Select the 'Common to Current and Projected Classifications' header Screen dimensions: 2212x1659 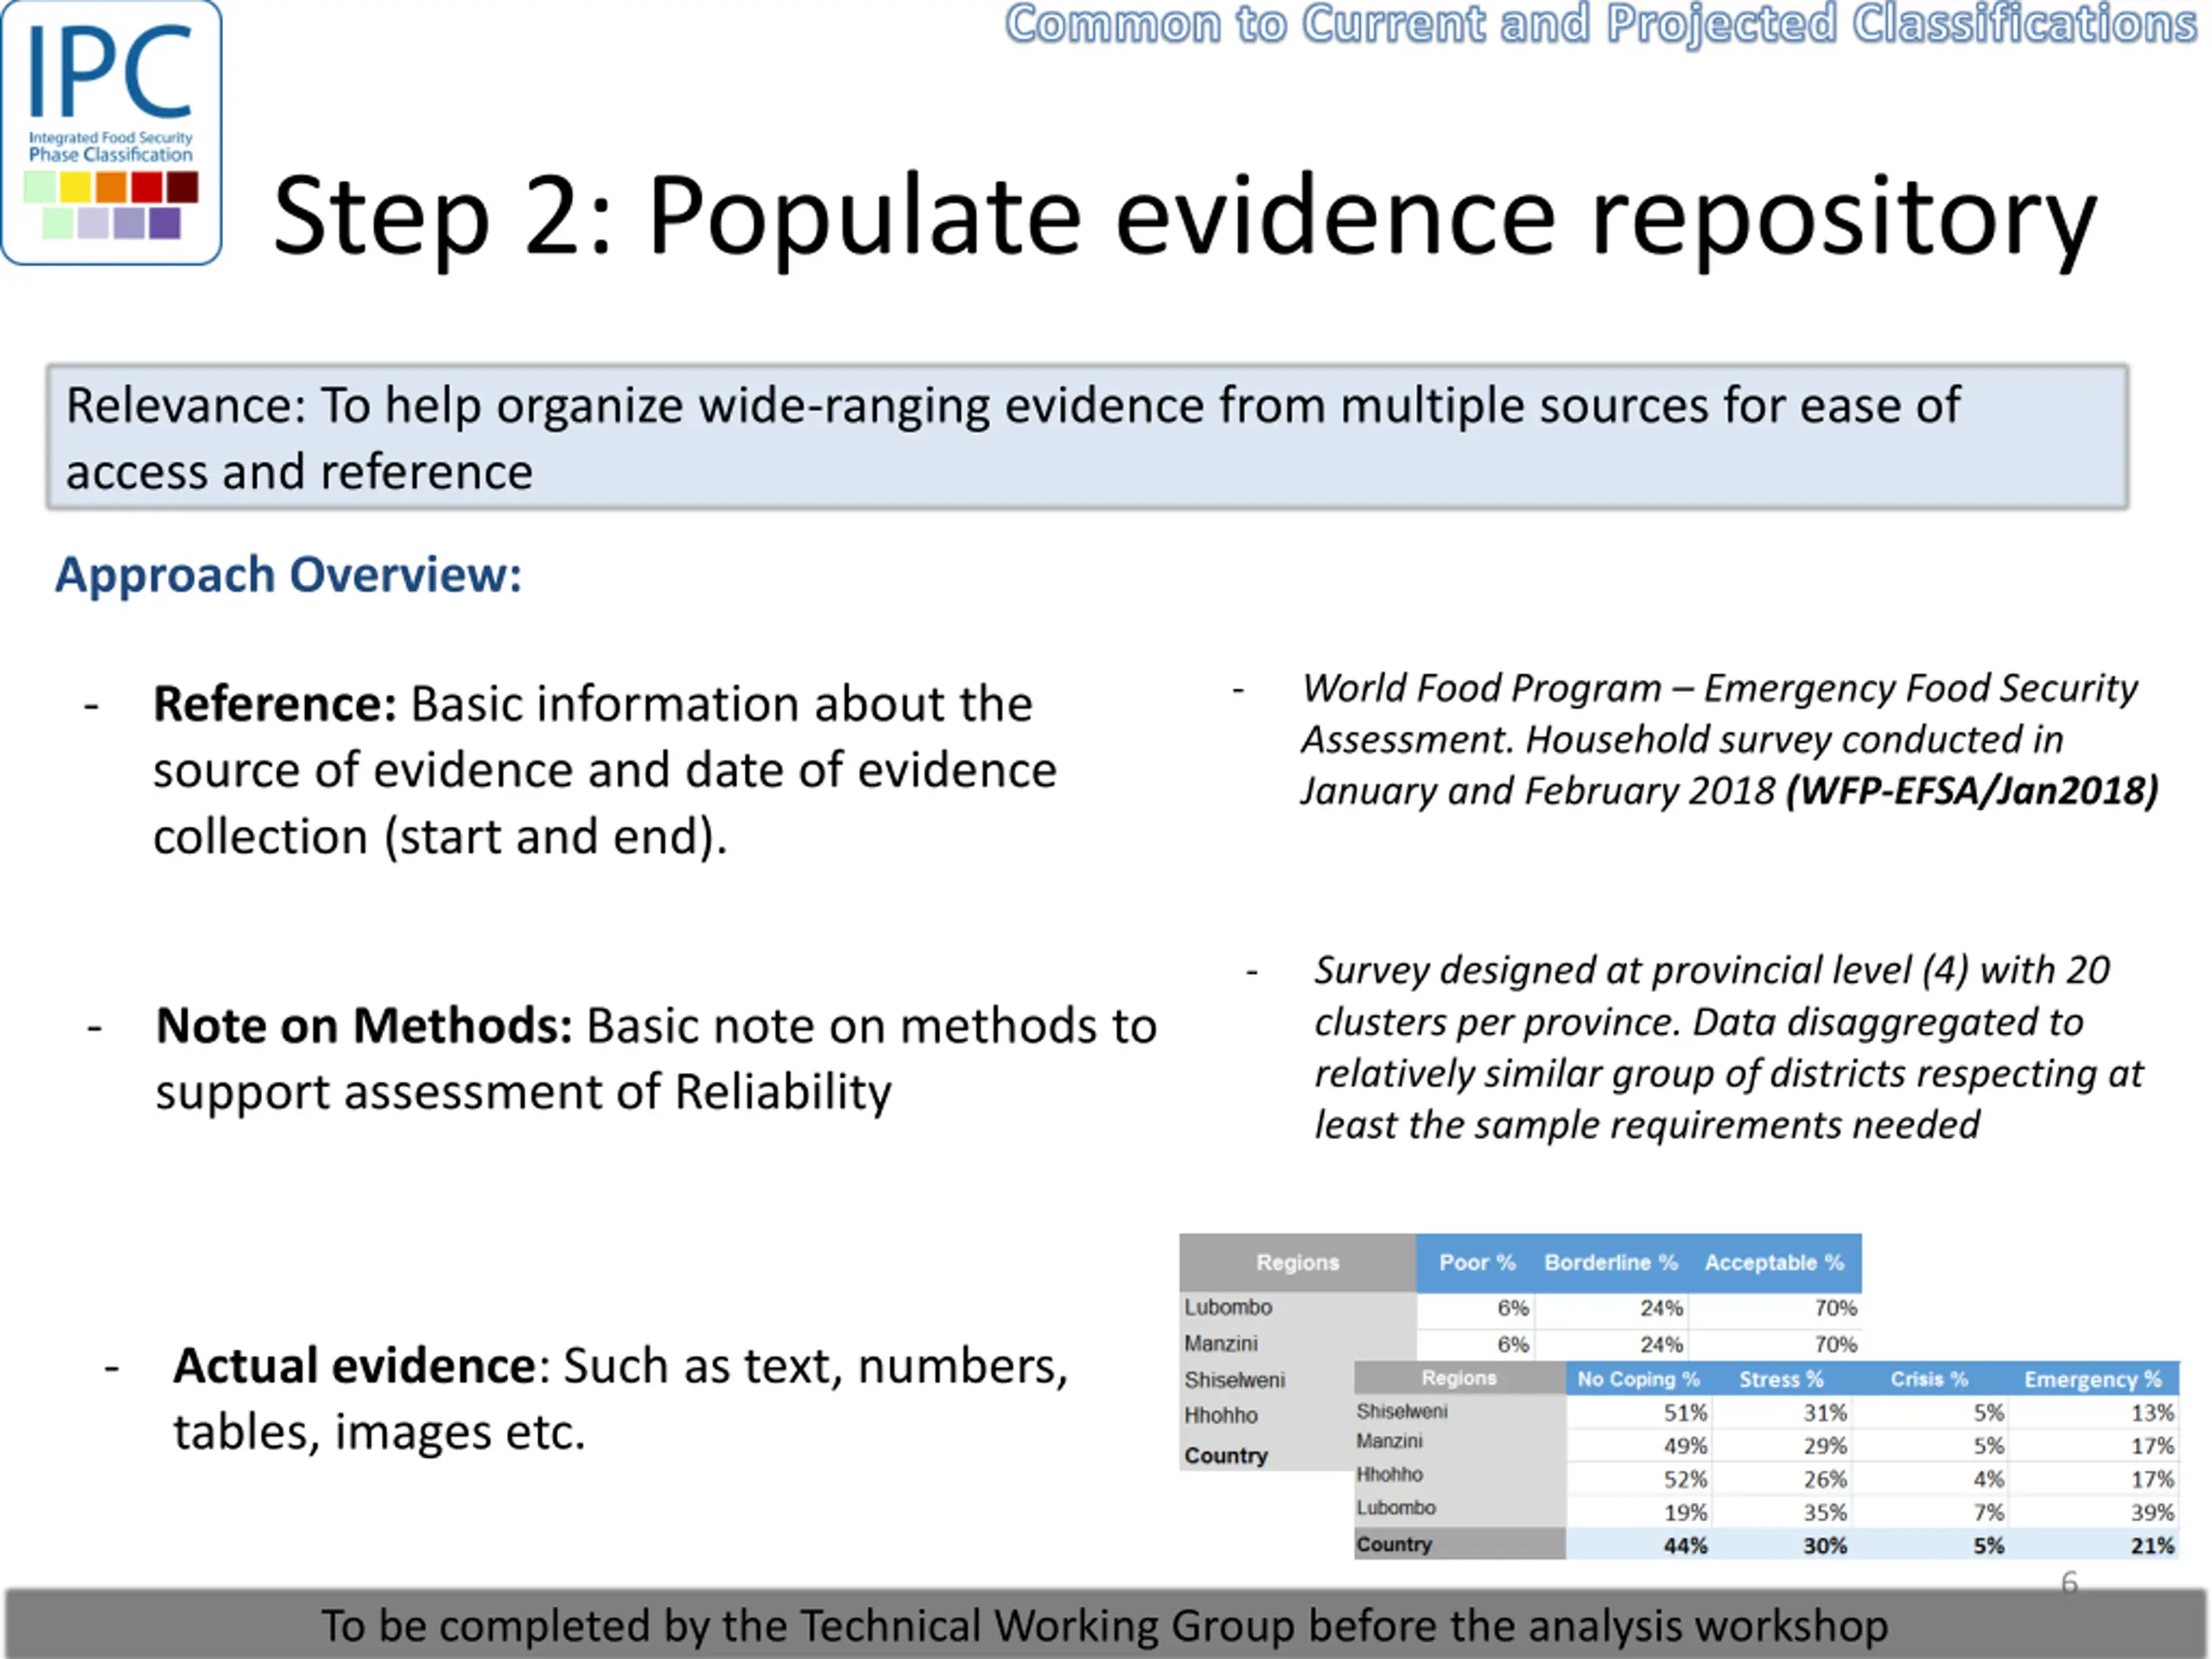pos(1601,24)
